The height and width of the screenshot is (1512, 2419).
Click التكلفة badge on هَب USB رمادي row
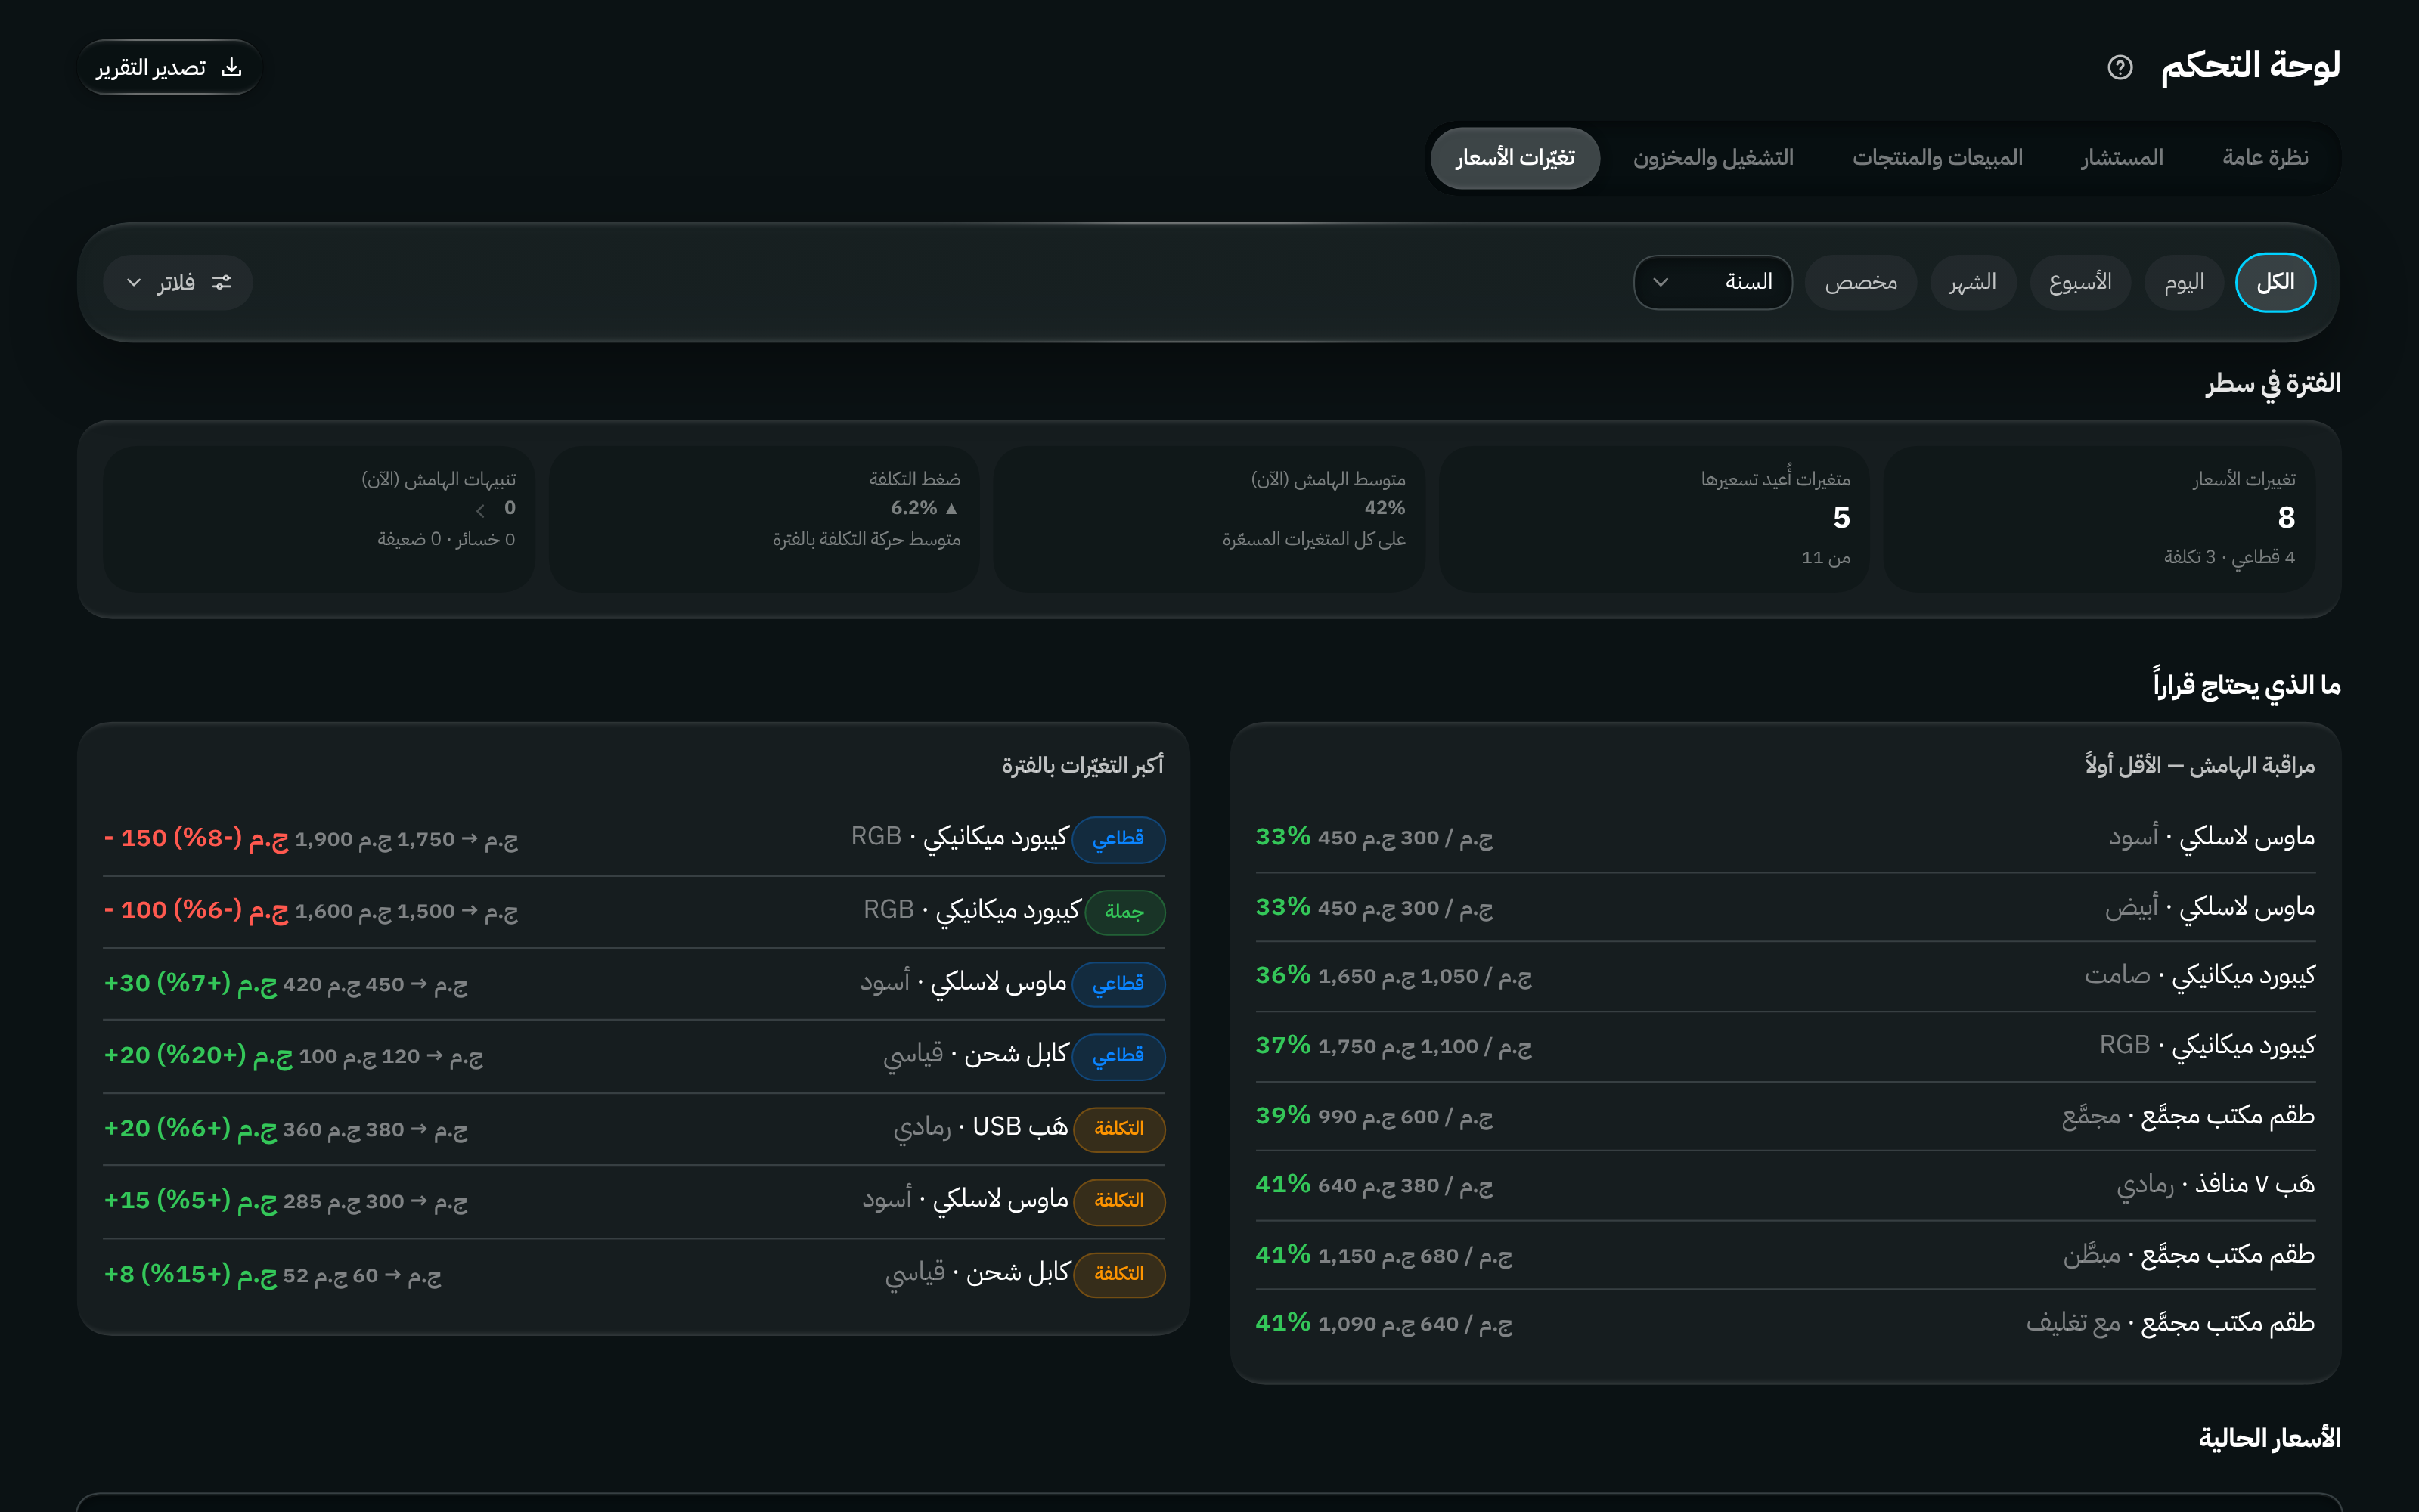point(1119,1129)
